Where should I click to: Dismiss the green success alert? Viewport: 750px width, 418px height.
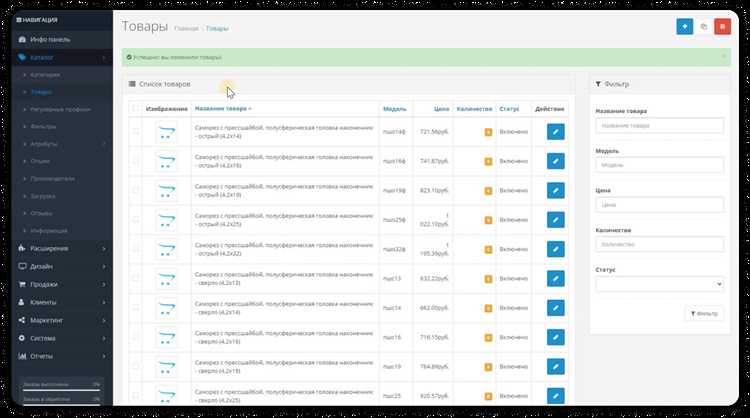point(725,57)
